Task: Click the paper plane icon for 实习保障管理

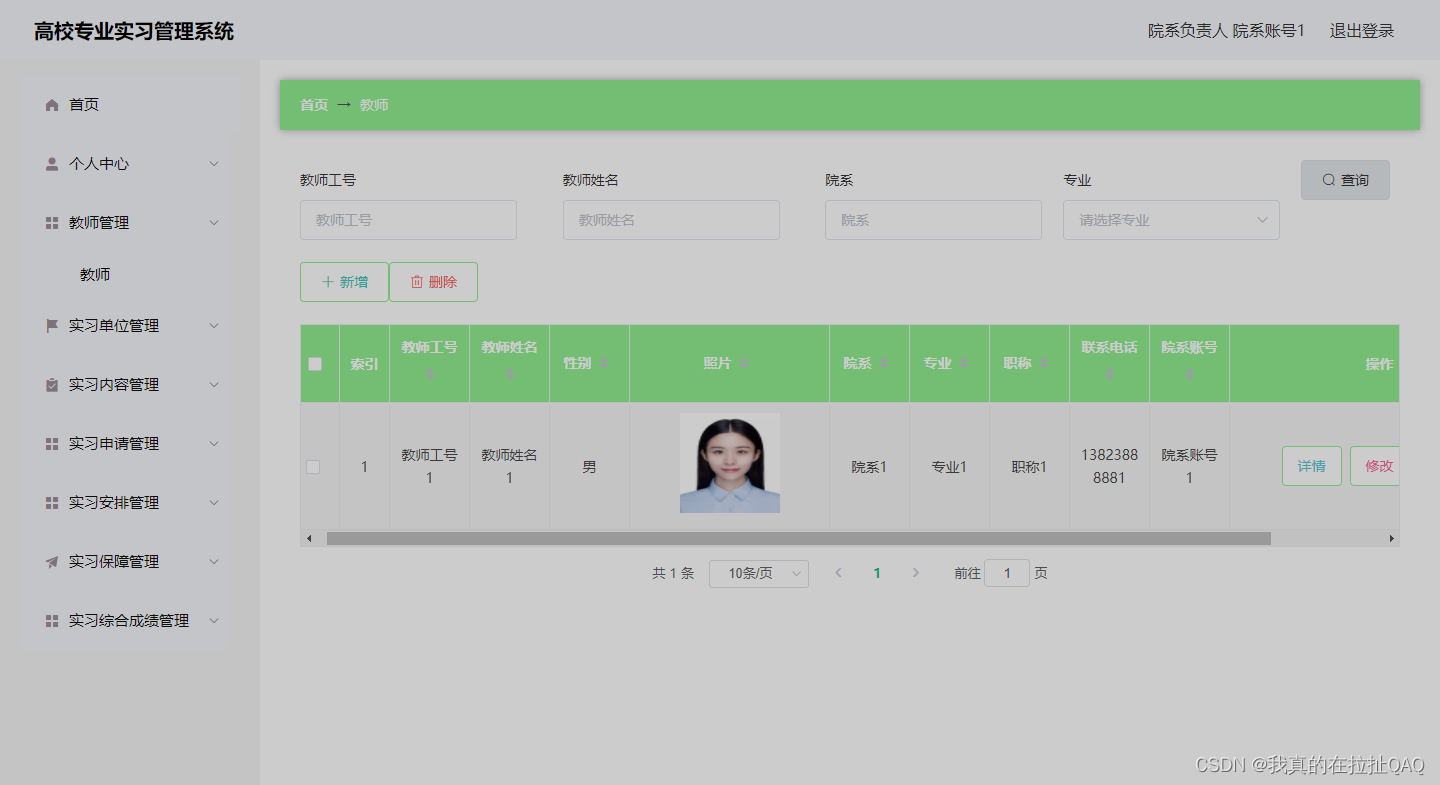Action: click(x=51, y=561)
